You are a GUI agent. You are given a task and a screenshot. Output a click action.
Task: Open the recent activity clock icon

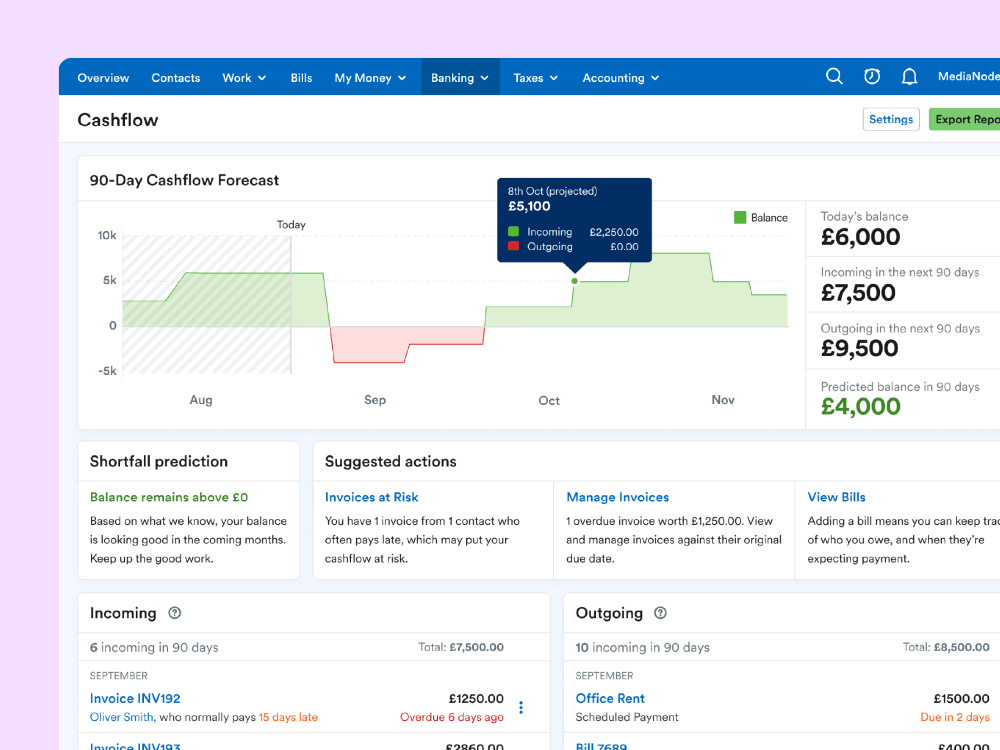coord(871,76)
